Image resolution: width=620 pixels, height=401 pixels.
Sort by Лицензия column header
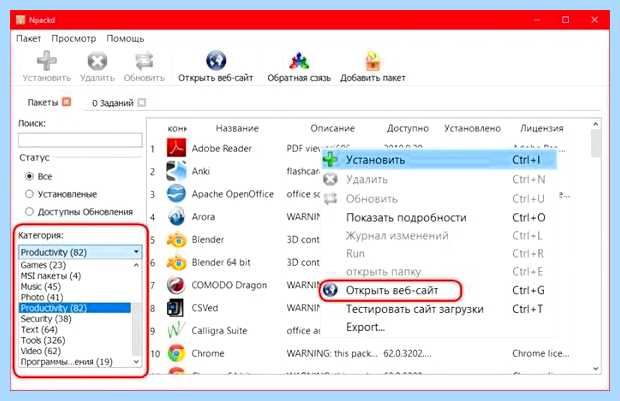pyautogui.click(x=542, y=128)
